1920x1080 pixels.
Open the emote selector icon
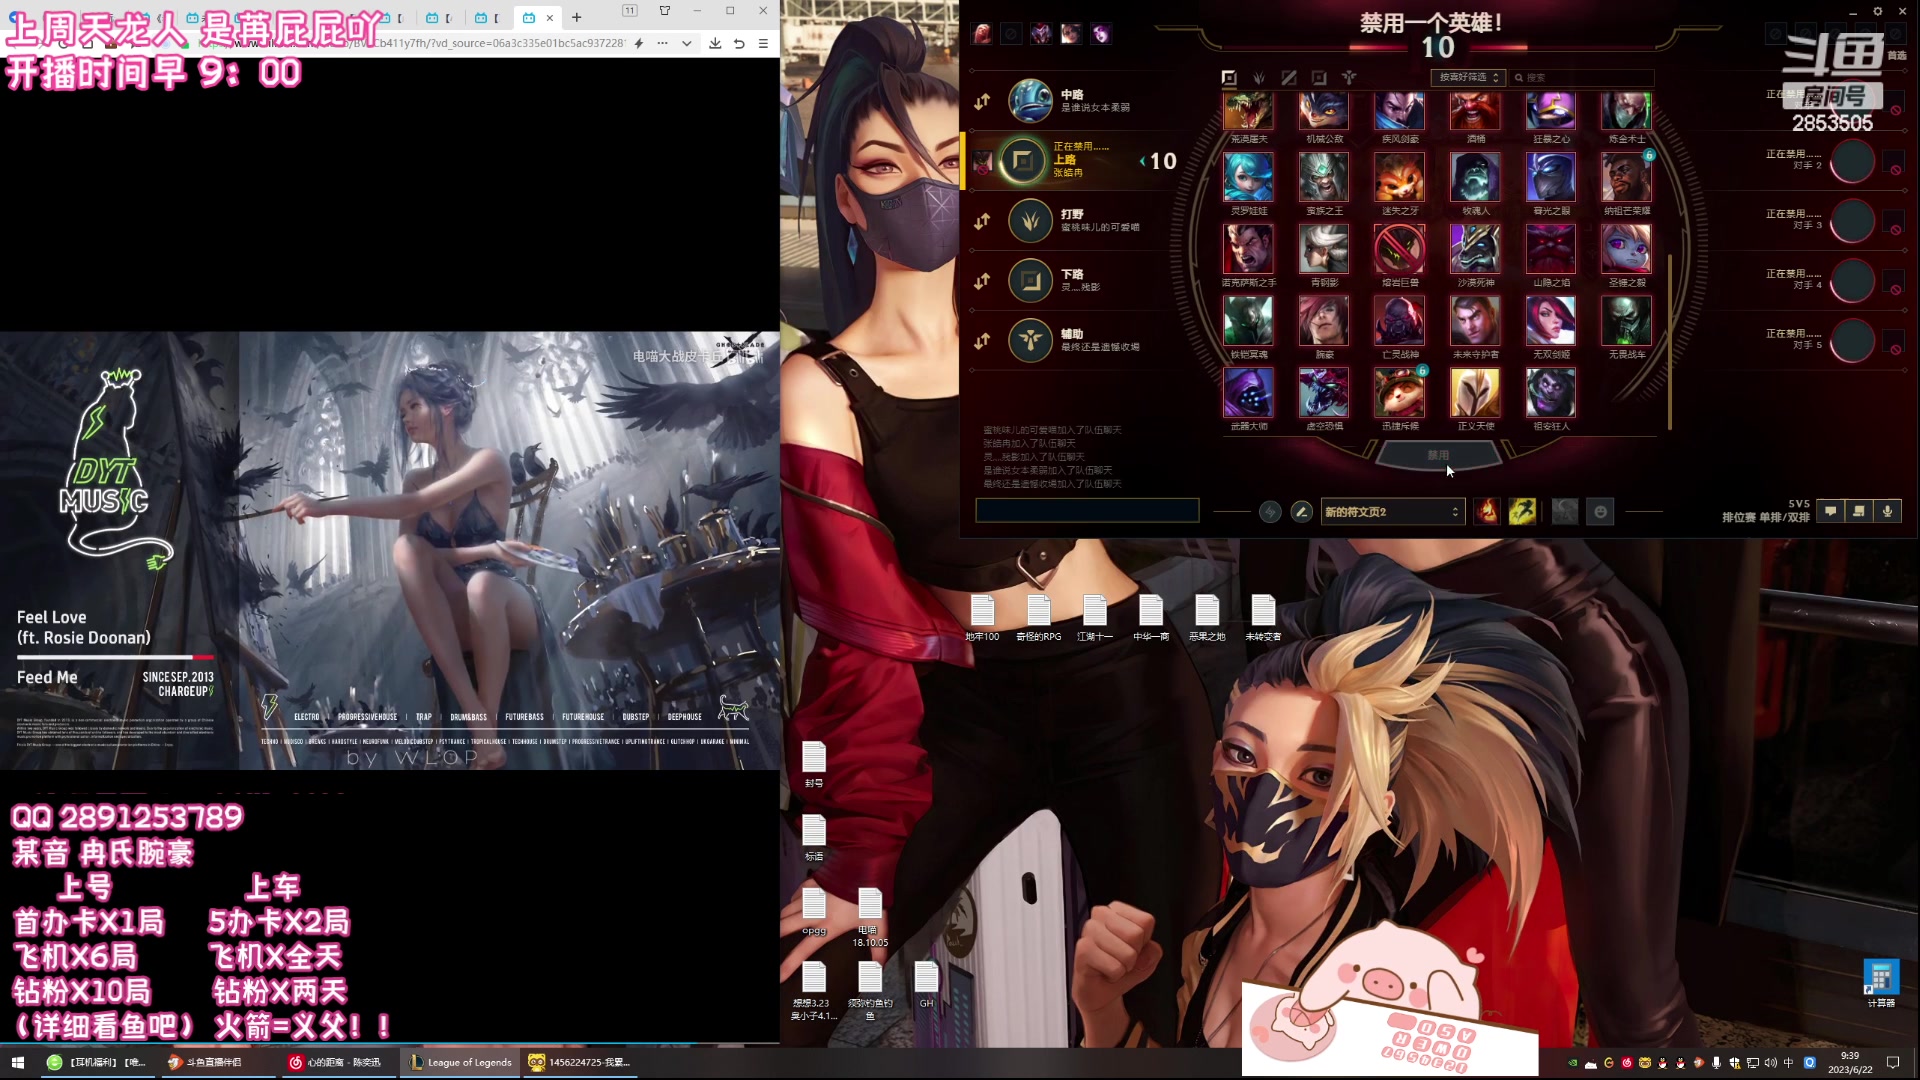pyautogui.click(x=1600, y=512)
